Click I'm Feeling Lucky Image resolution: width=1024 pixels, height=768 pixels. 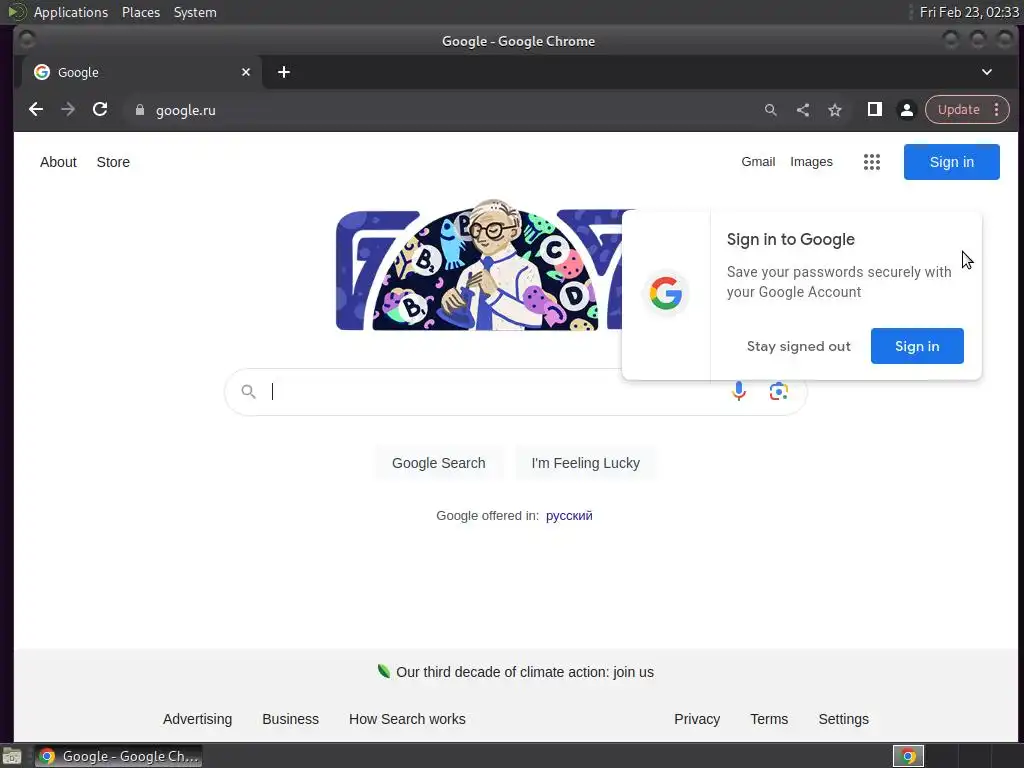pos(585,463)
